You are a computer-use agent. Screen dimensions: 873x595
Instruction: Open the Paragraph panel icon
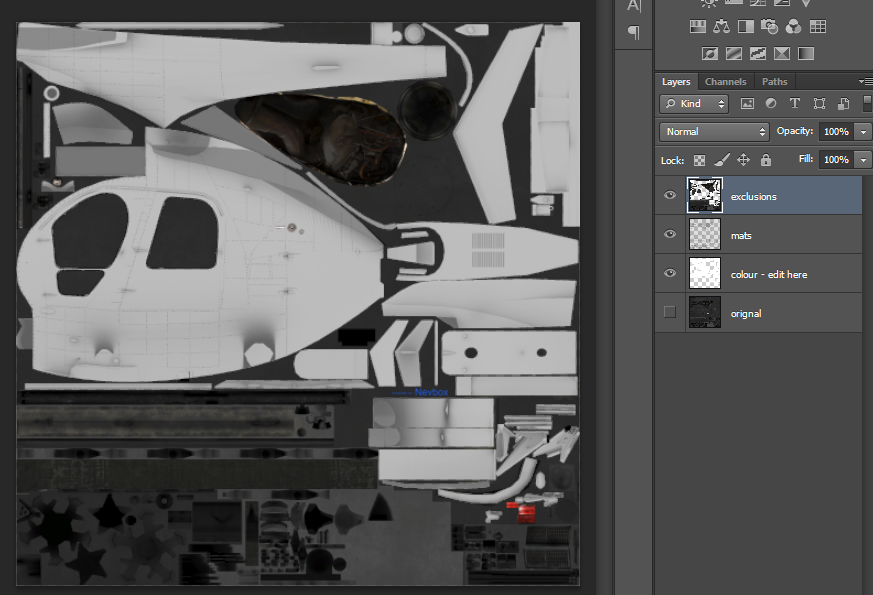(633, 32)
